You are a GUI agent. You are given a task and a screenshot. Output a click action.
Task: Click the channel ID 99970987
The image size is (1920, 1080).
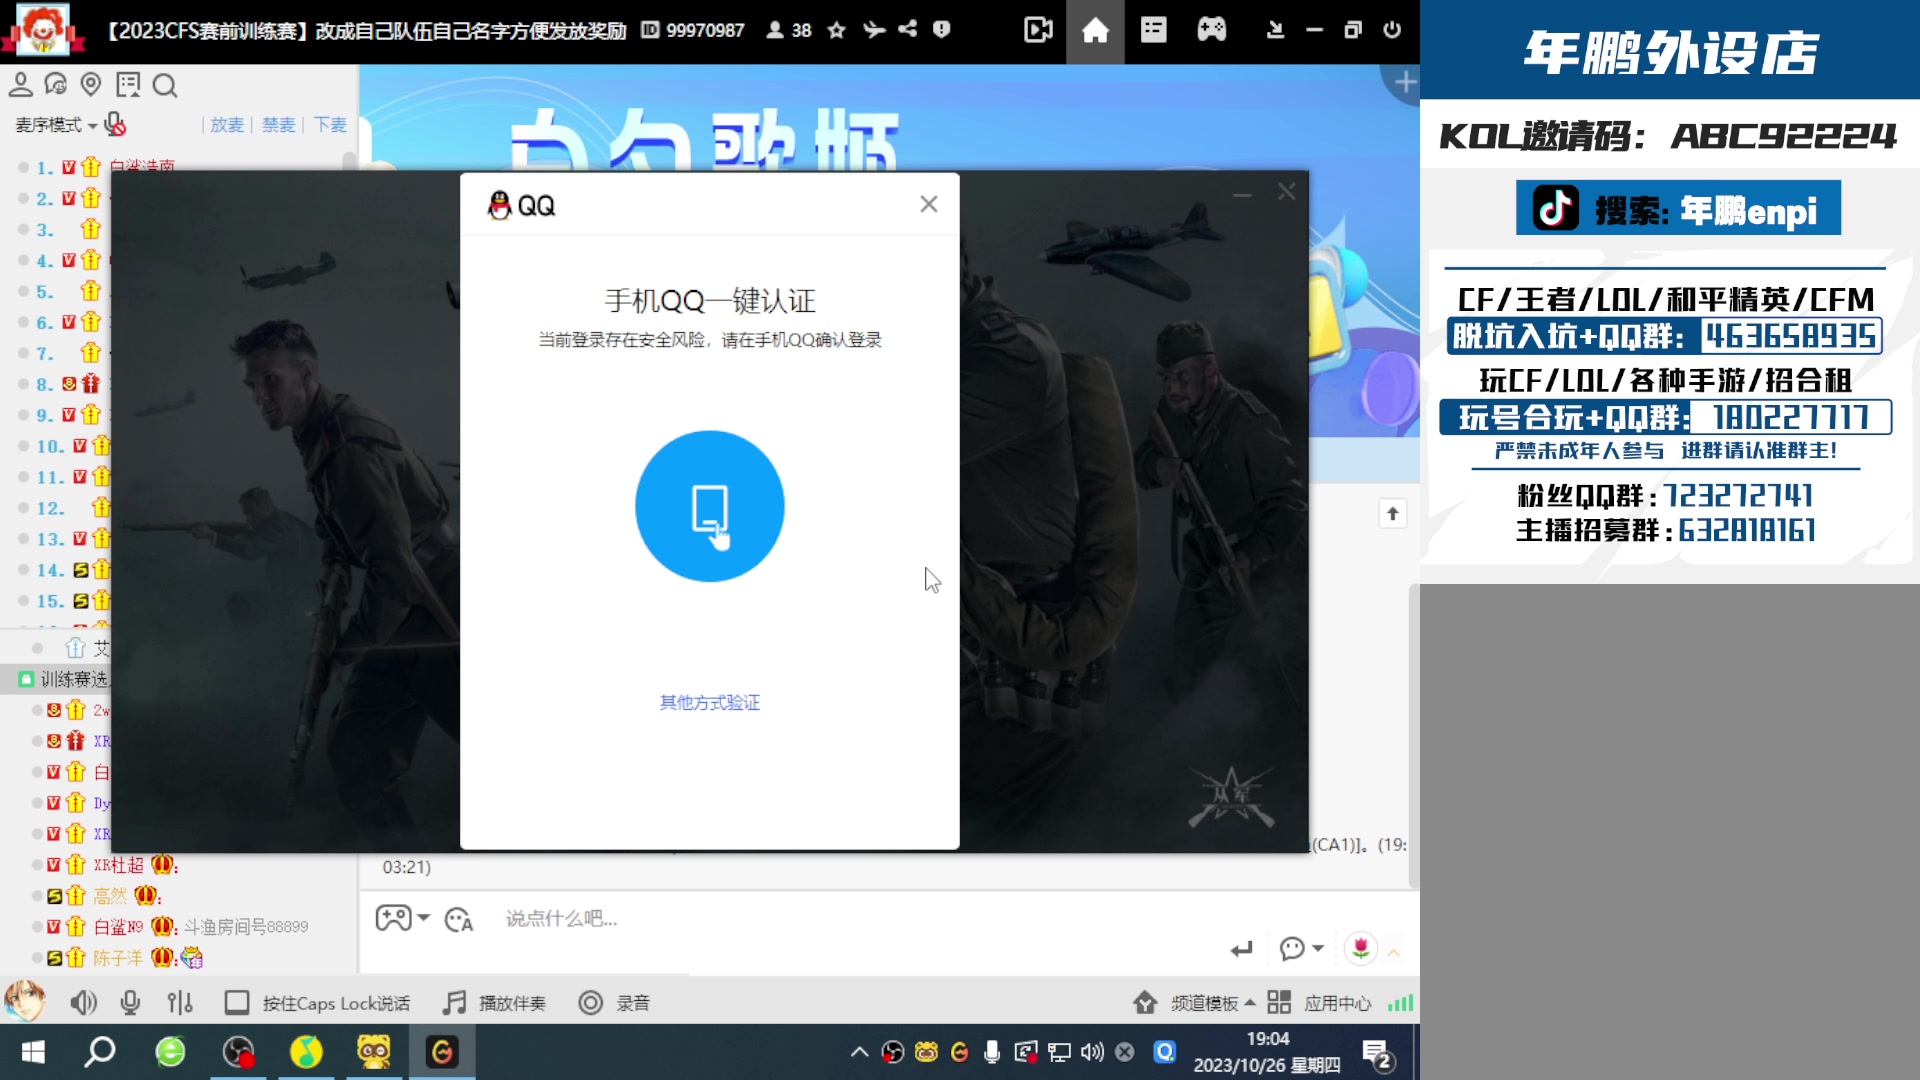click(x=693, y=30)
